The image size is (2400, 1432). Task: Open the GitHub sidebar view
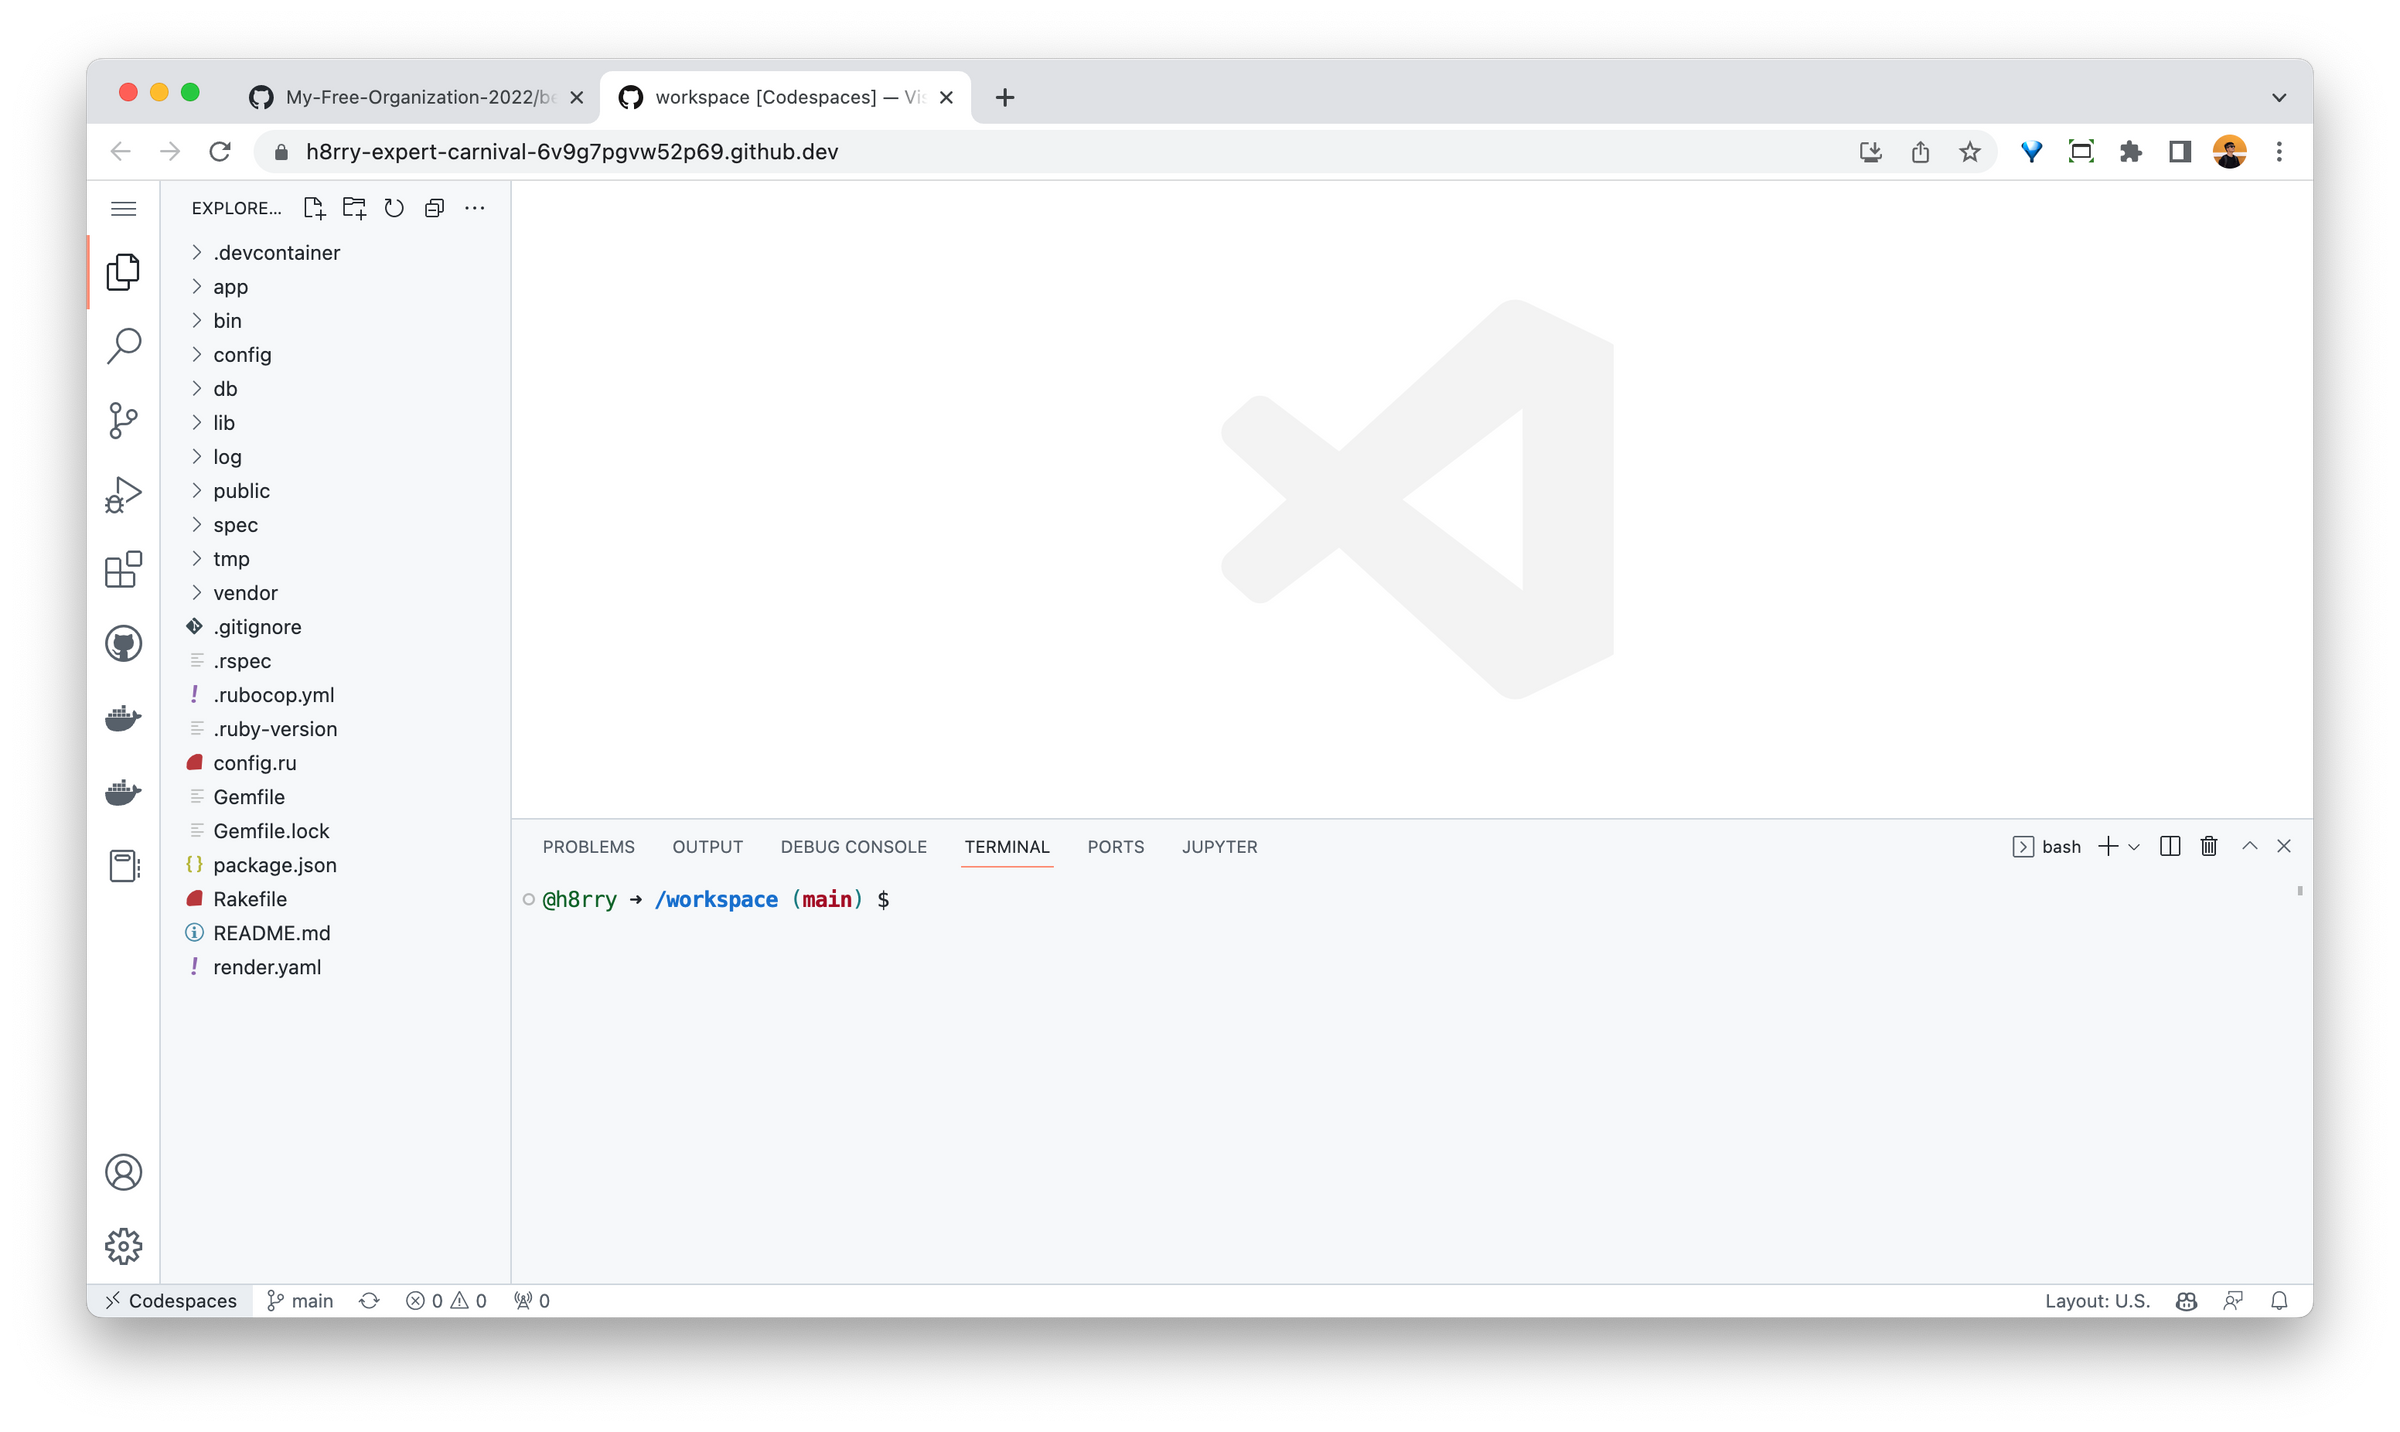click(x=124, y=643)
